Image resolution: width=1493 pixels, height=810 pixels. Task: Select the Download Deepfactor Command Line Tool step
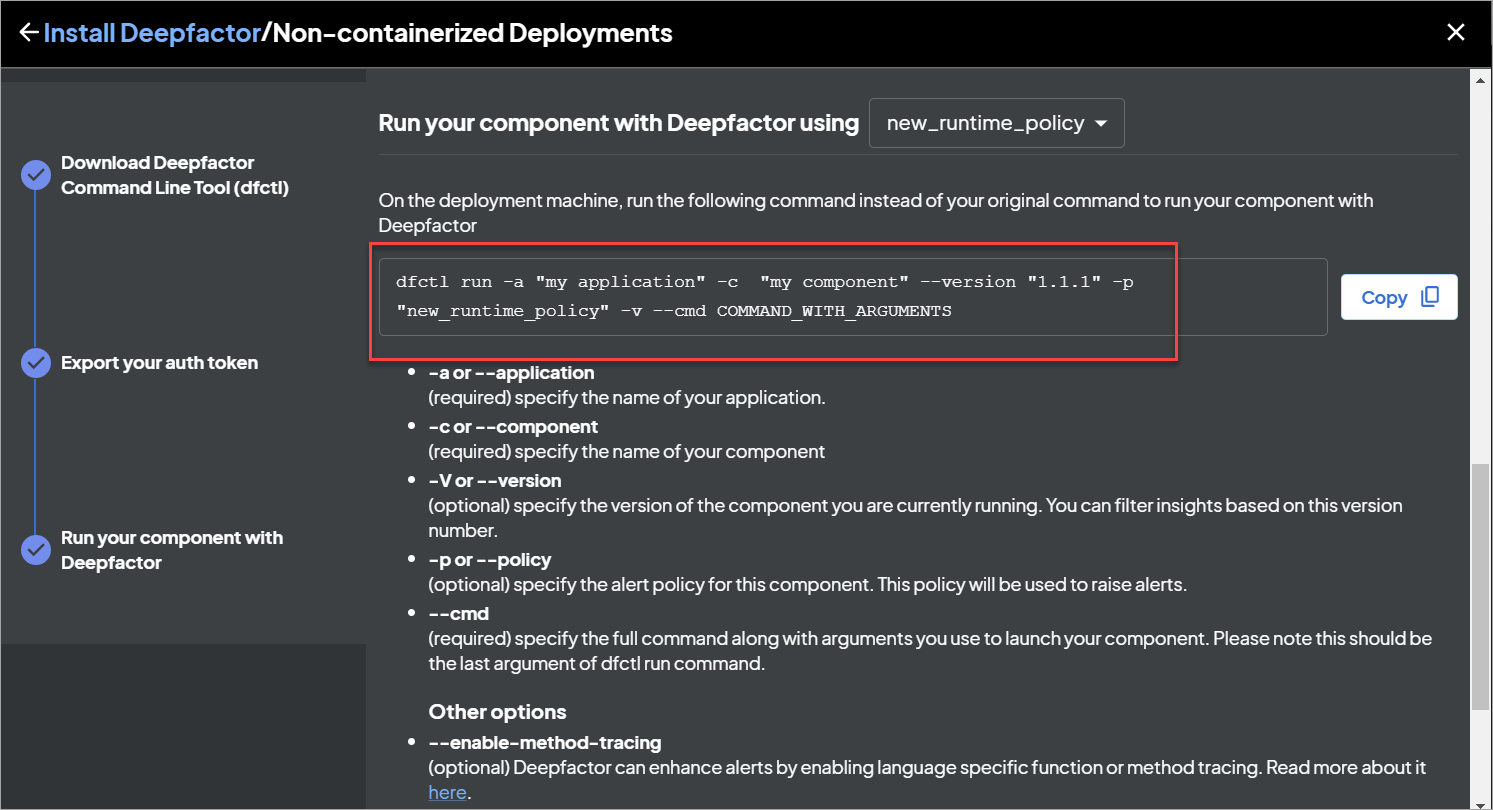(175, 175)
